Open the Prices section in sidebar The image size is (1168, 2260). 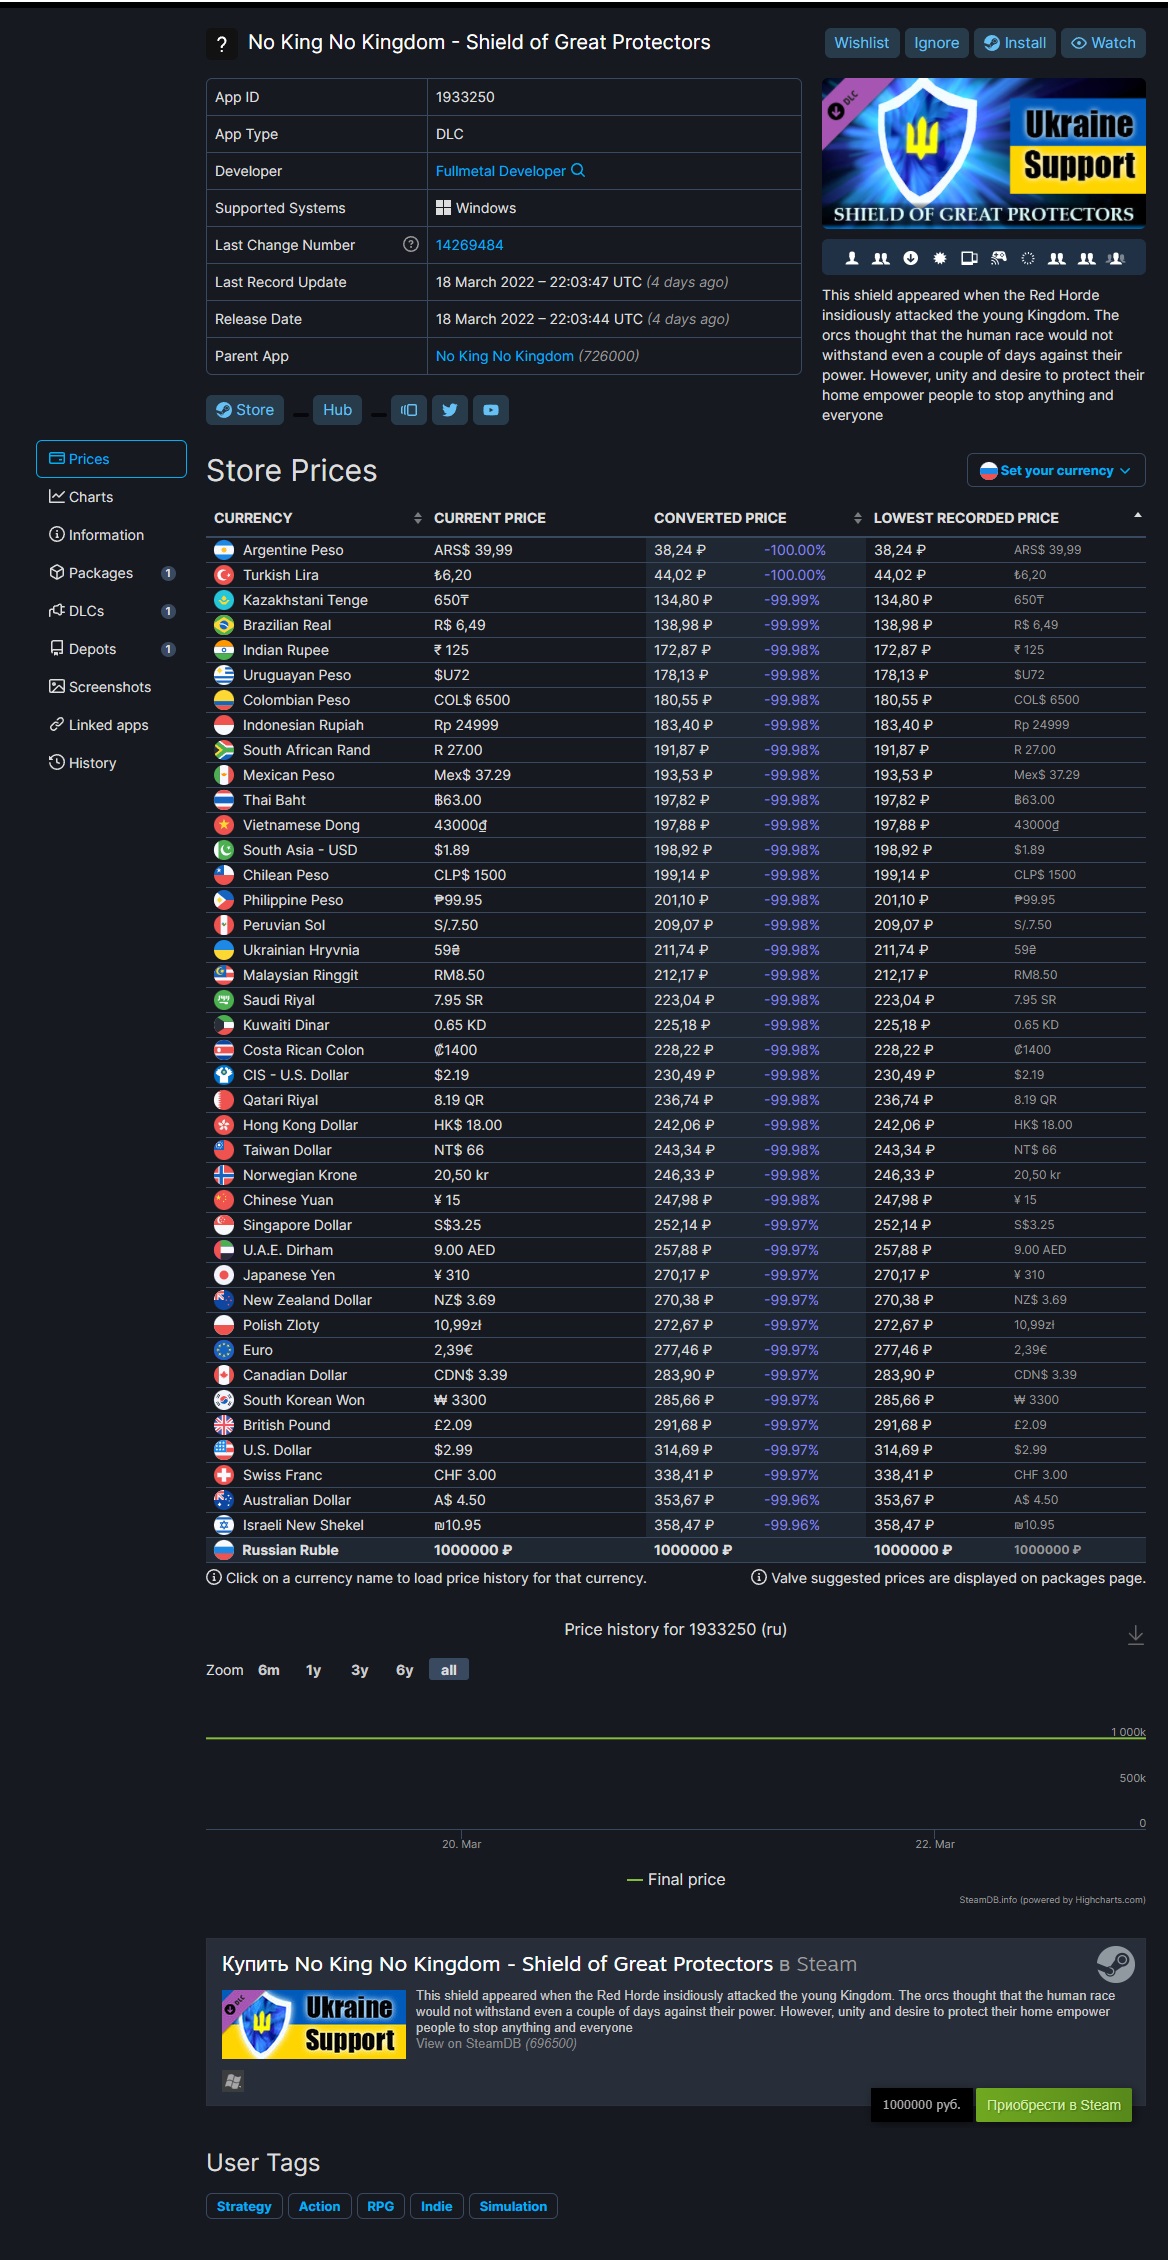[111, 459]
